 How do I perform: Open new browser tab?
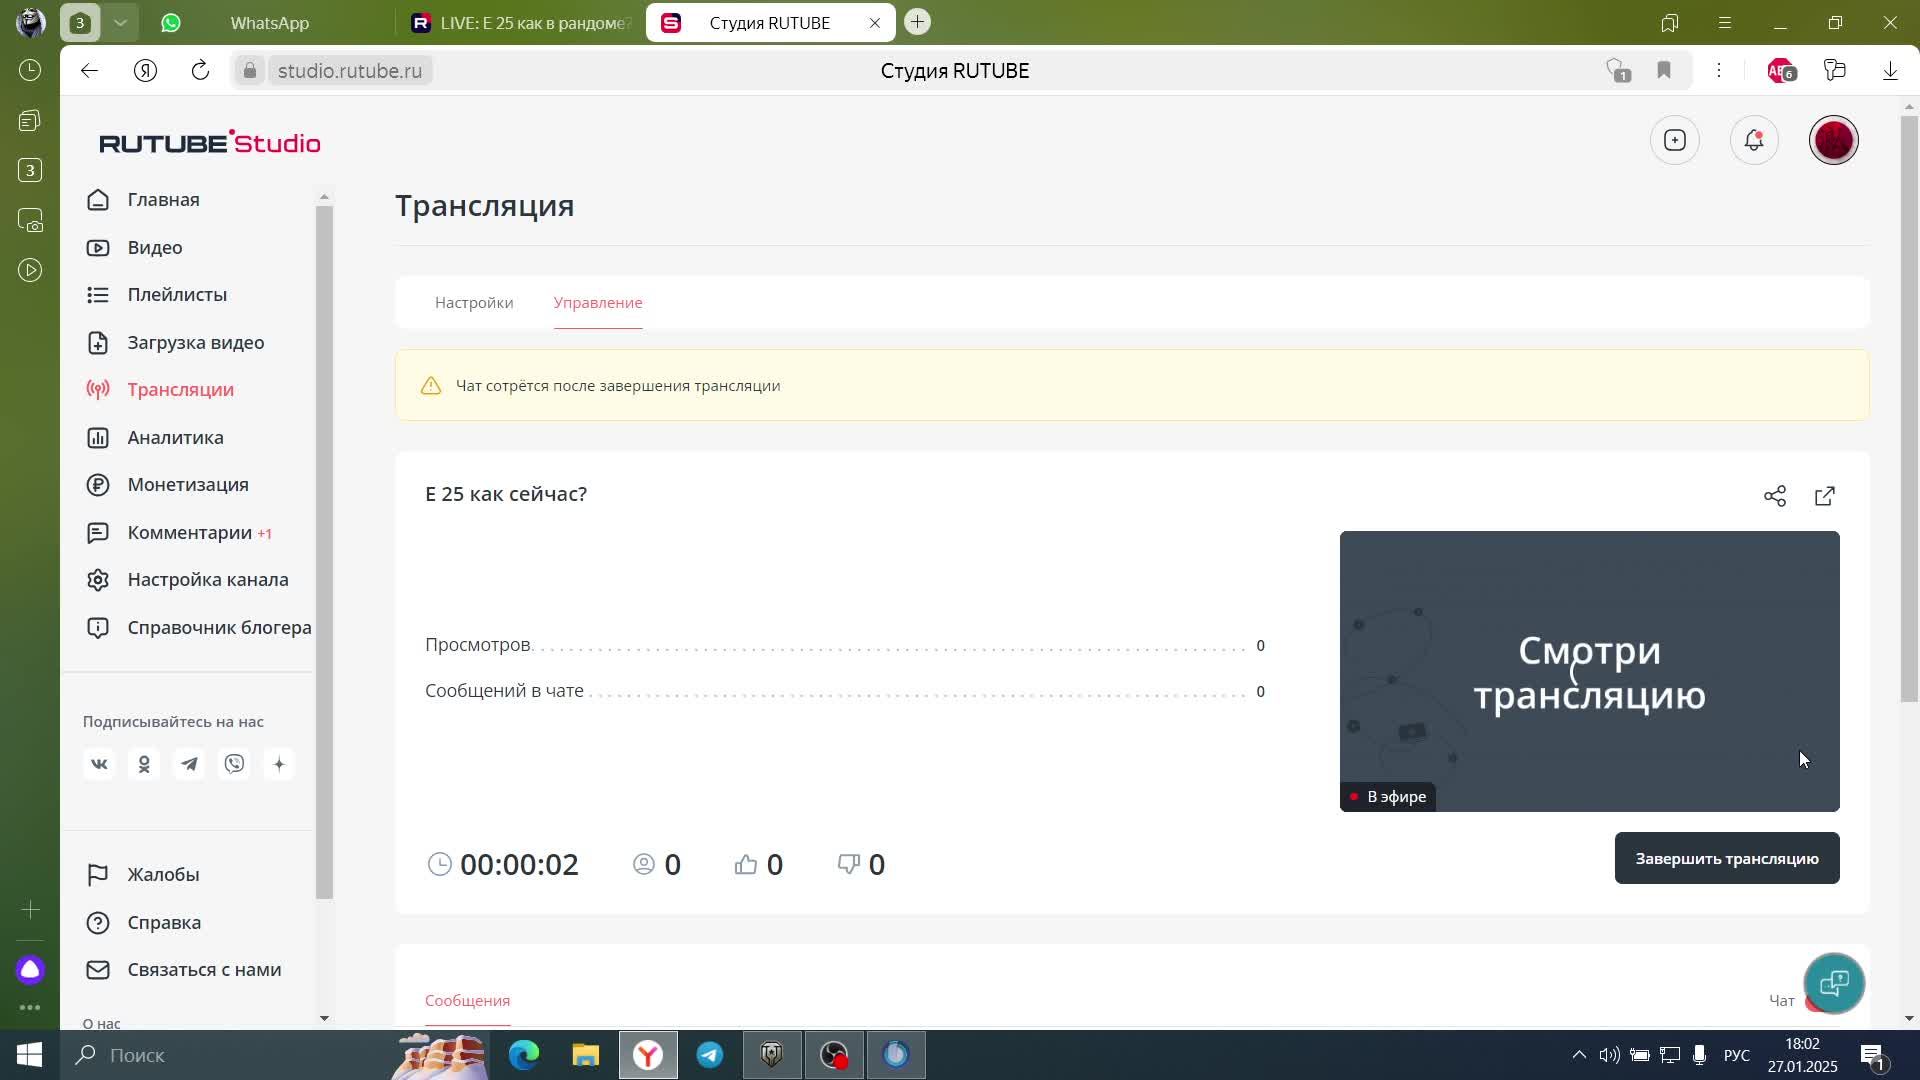tap(917, 22)
